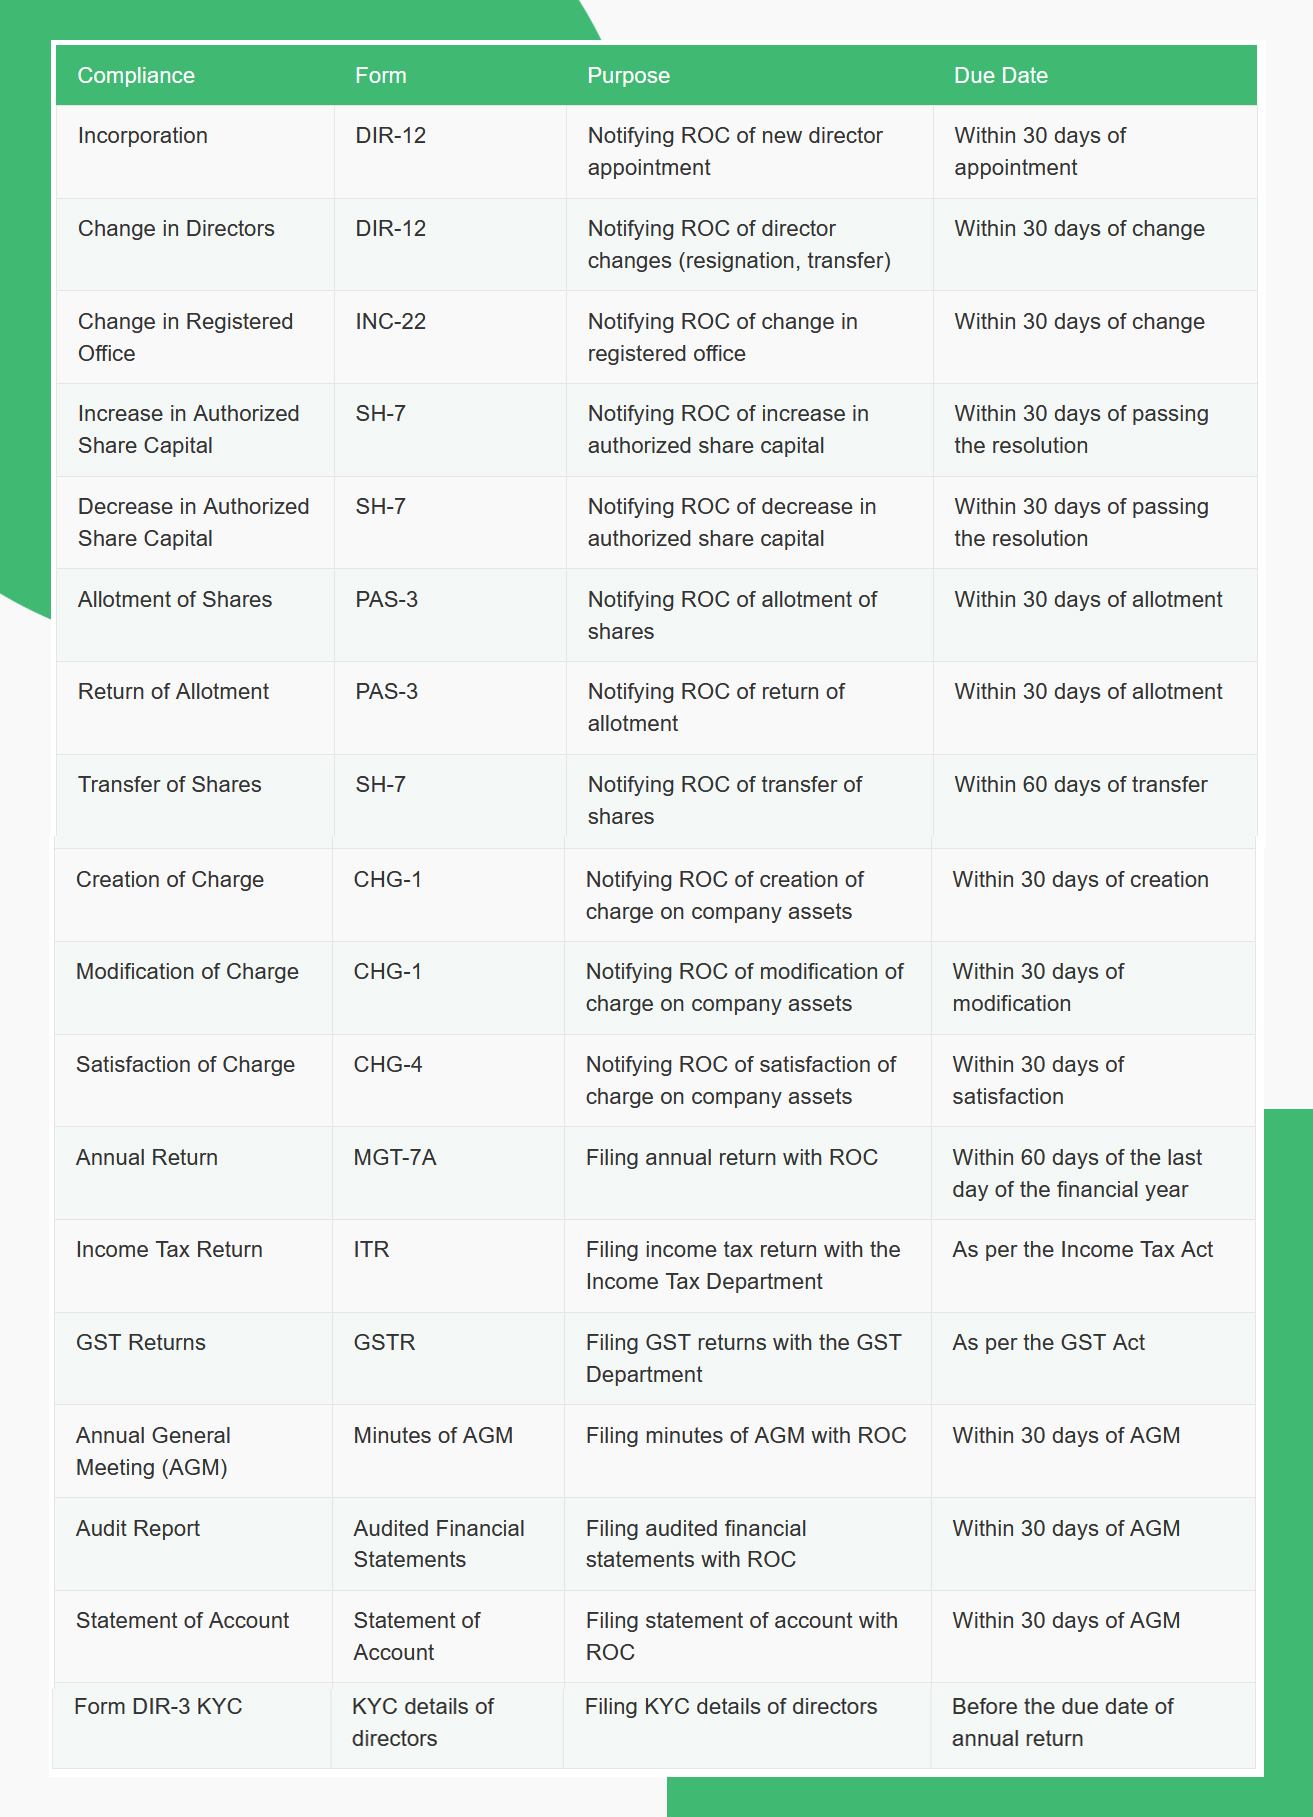This screenshot has width=1313, height=1817.
Task: Click the Audit Report compliance cell
Action: point(138,1529)
